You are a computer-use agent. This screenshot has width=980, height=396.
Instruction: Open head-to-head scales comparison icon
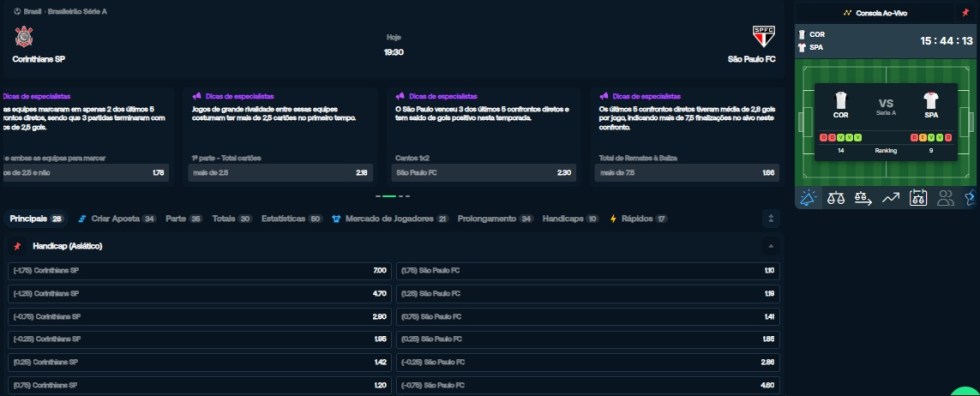point(836,199)
